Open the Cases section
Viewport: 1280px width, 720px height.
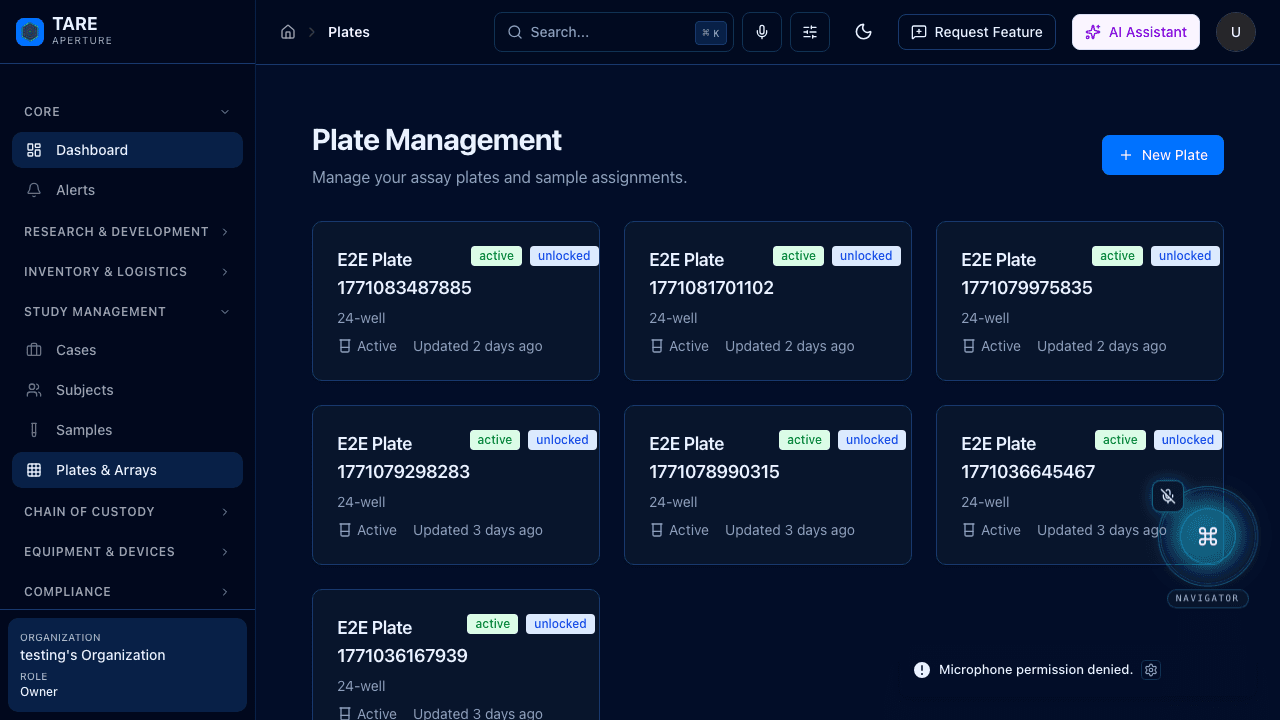tap(78, 349)
